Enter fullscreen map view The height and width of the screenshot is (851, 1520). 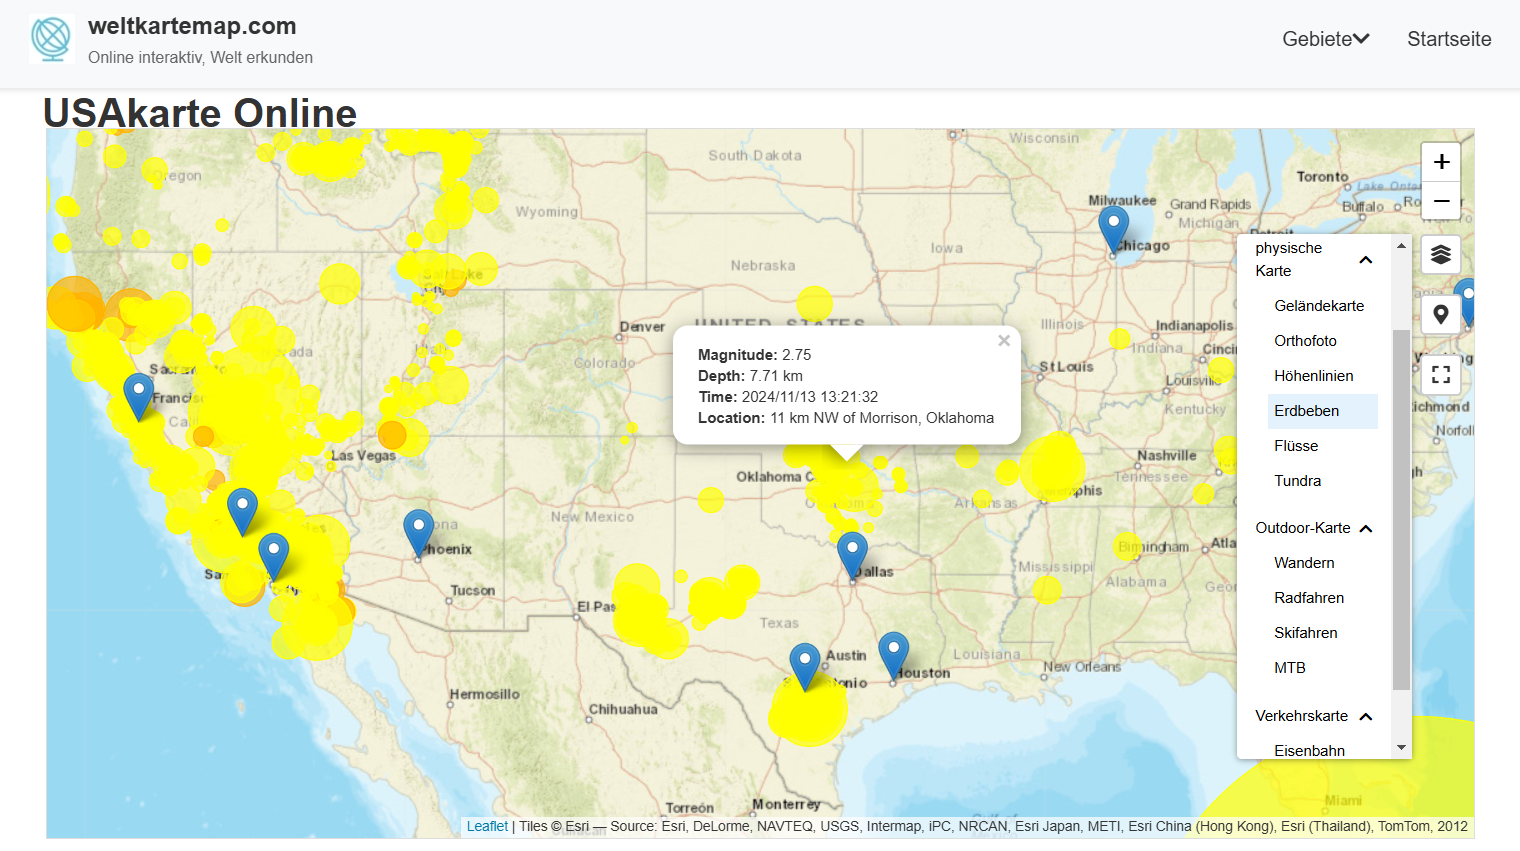1441,375
